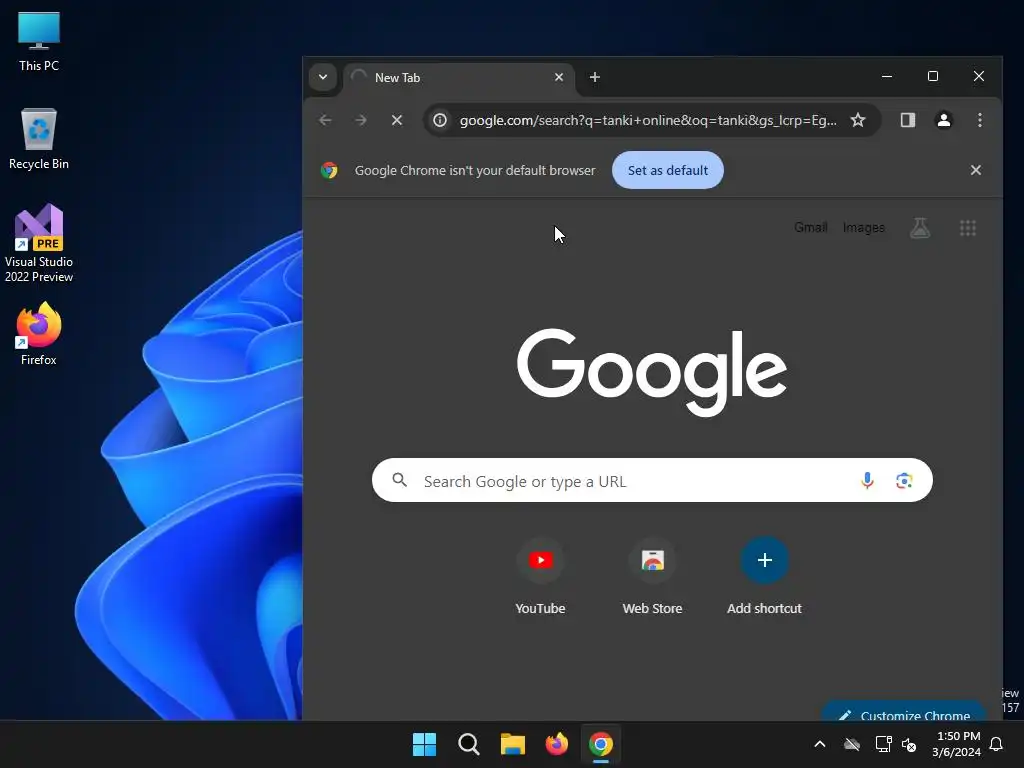Select This PC desktop icon
Viewport: 1024px width, 768px height.
pos(39,41)
